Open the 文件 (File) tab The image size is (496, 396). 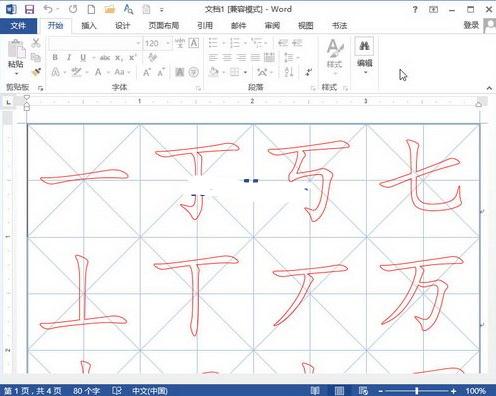pyautogui.click(x=18, y=26)
